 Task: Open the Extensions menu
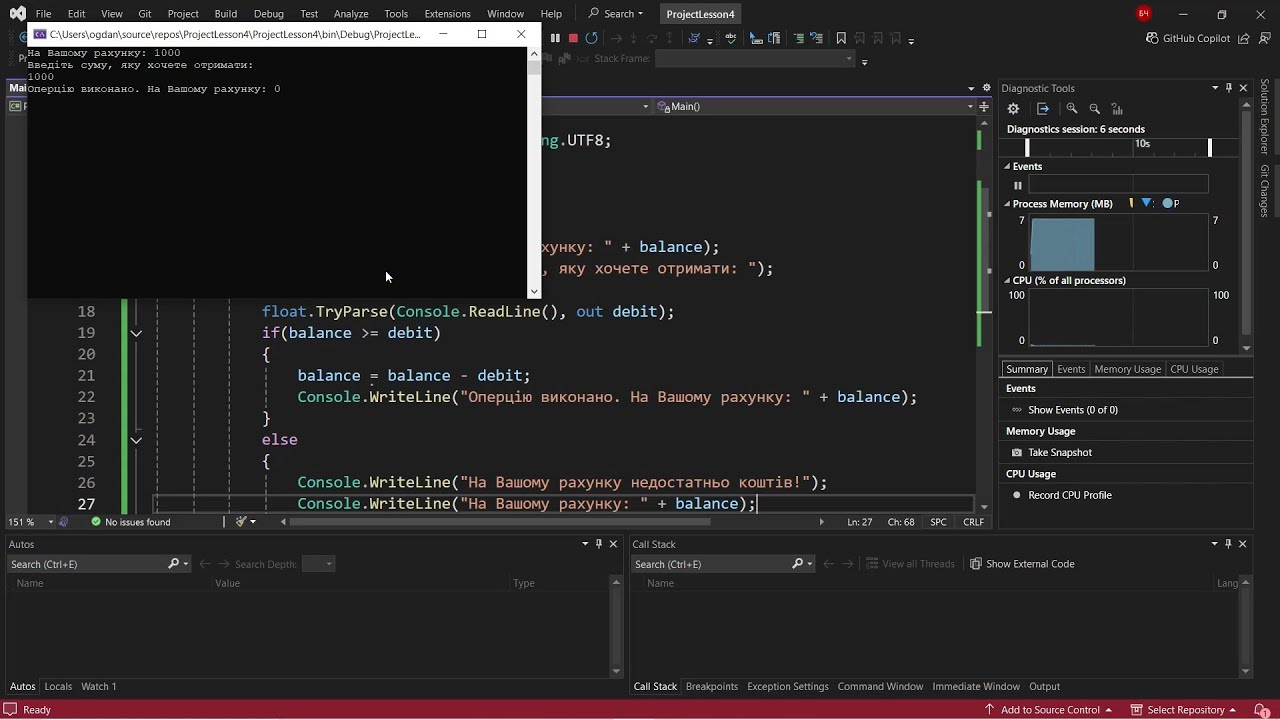point(447,14)
